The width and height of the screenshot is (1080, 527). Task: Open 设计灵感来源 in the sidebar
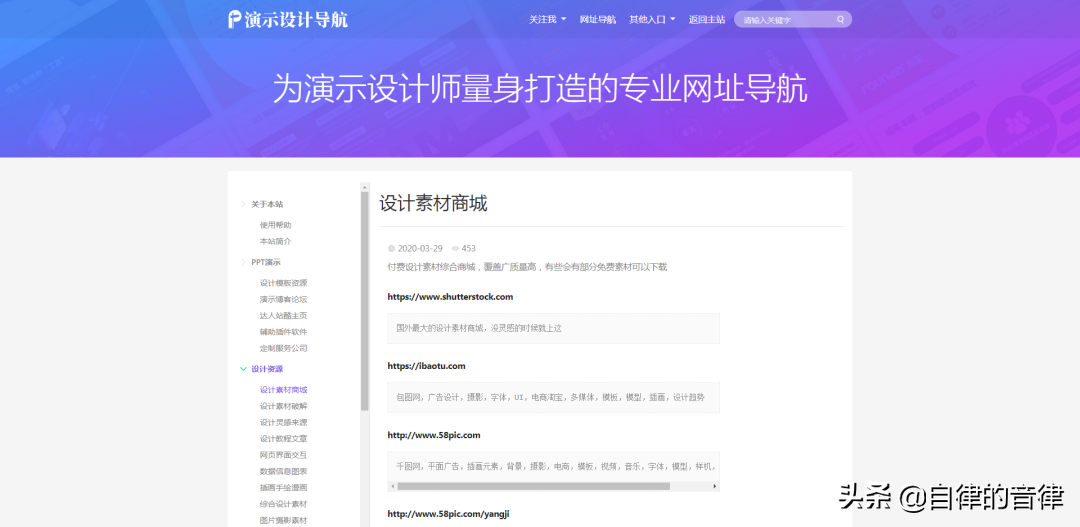[283, 422]
